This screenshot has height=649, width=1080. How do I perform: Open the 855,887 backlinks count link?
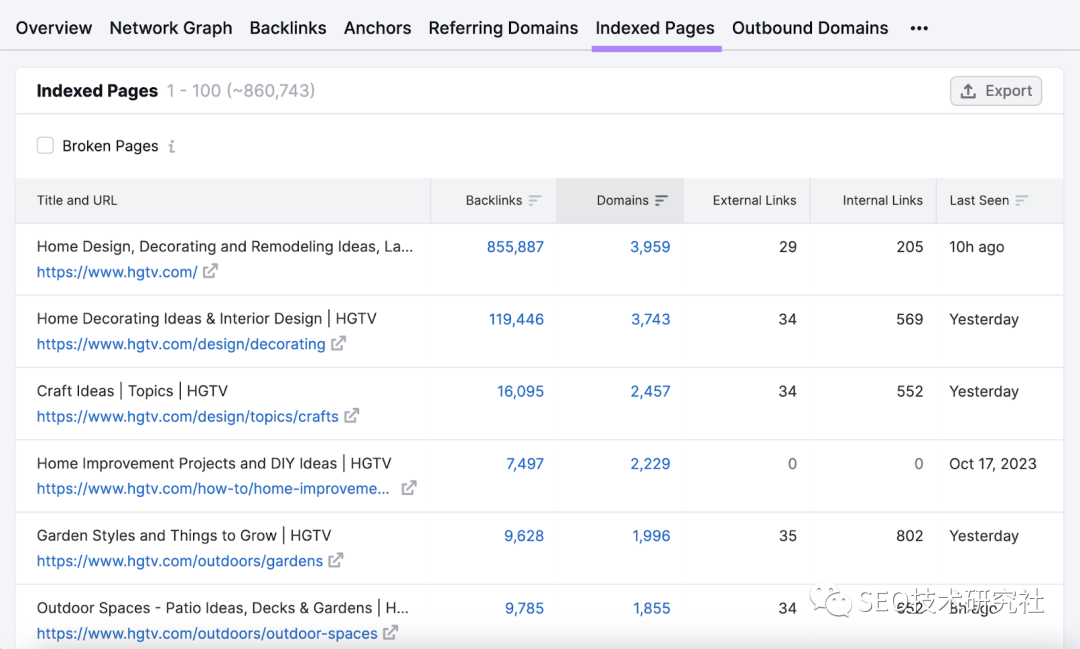coord(515,247)
